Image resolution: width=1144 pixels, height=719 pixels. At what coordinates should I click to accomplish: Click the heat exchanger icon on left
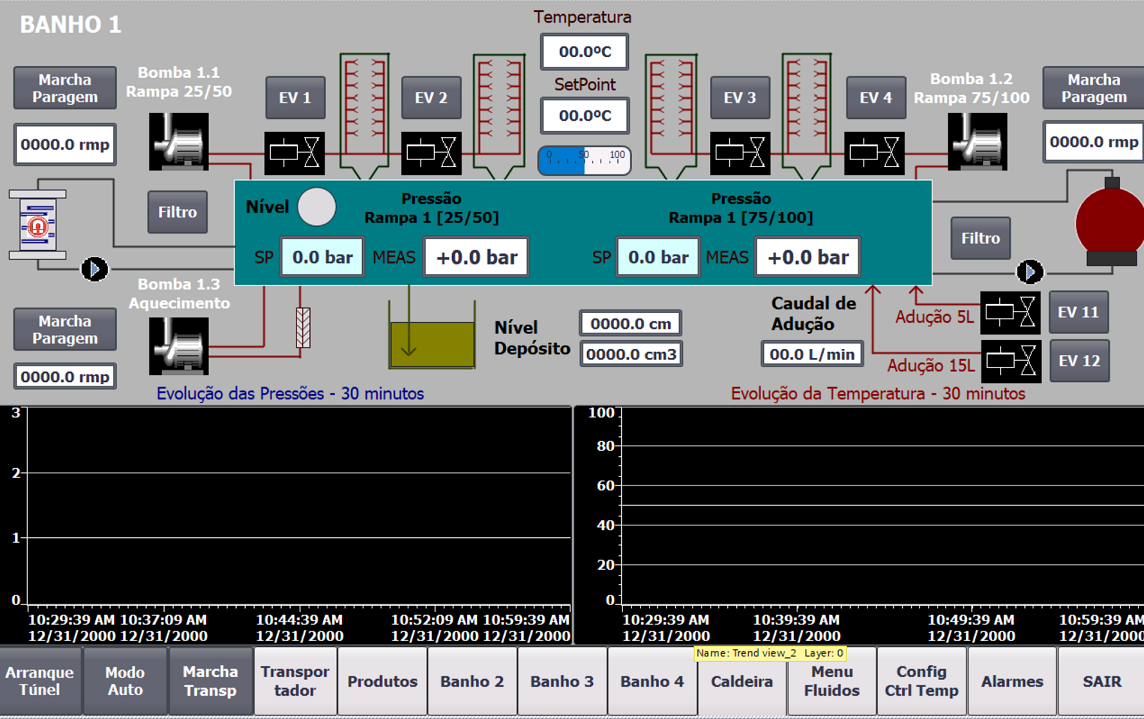pyautogui.click(x=37, y=225)
